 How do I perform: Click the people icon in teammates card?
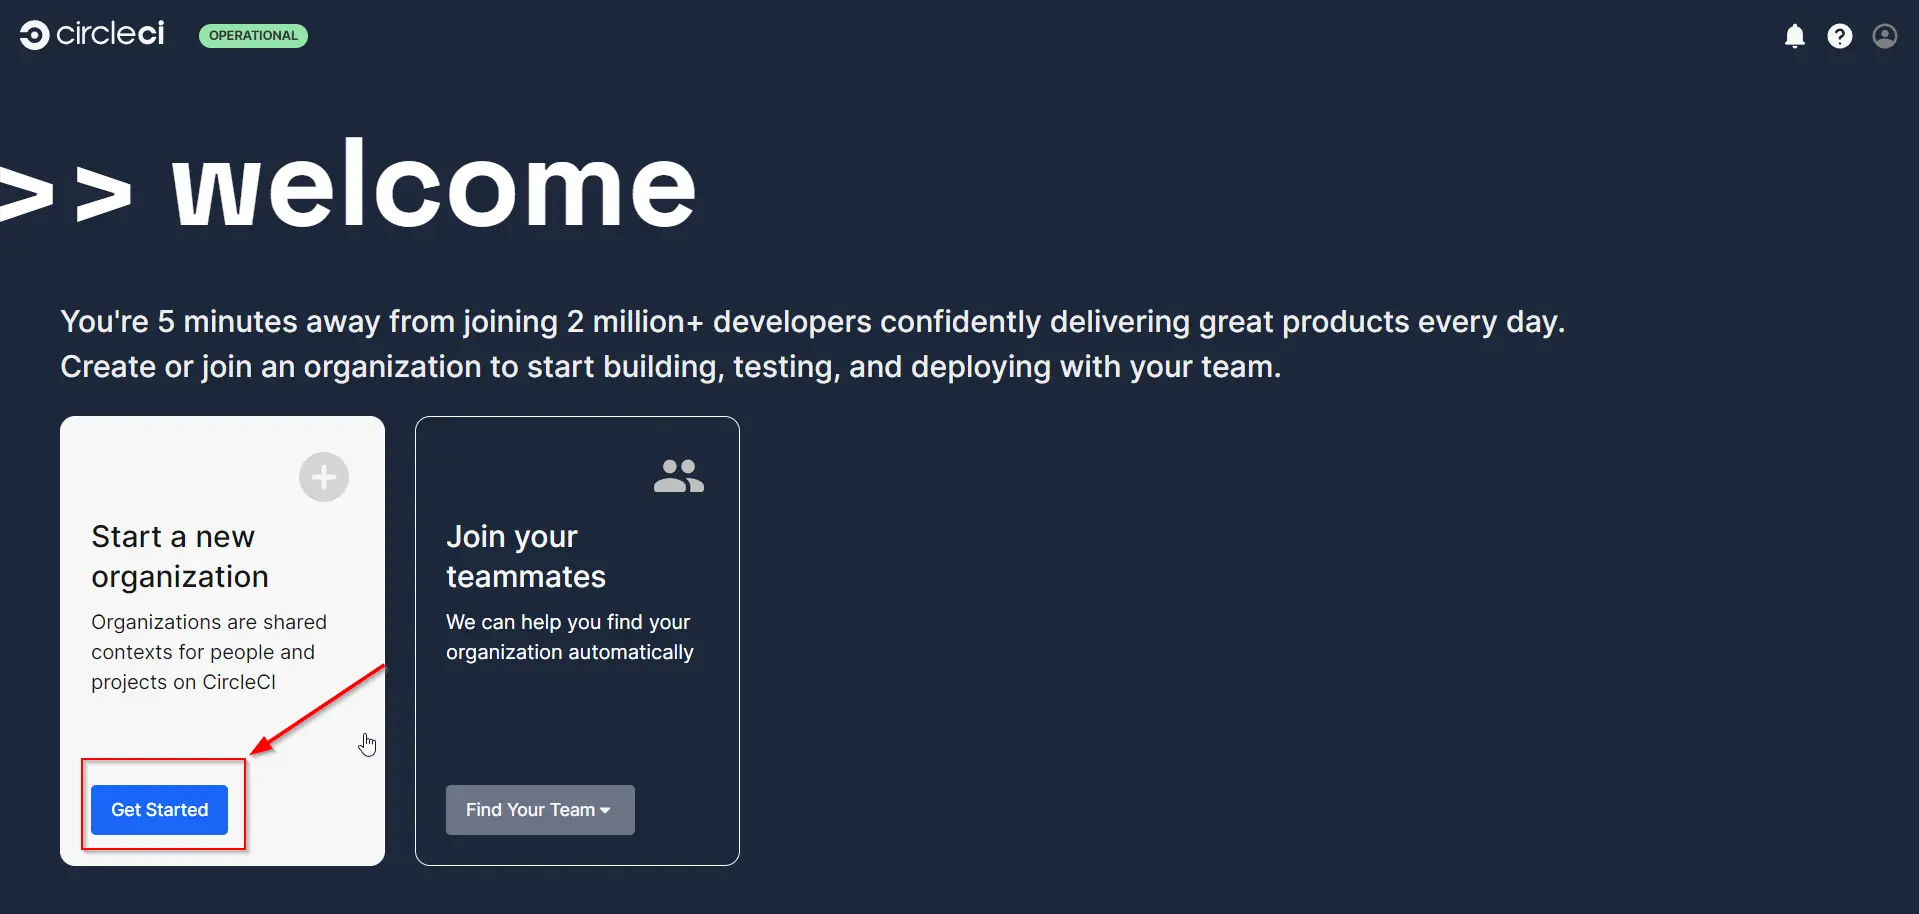(678, 476)
